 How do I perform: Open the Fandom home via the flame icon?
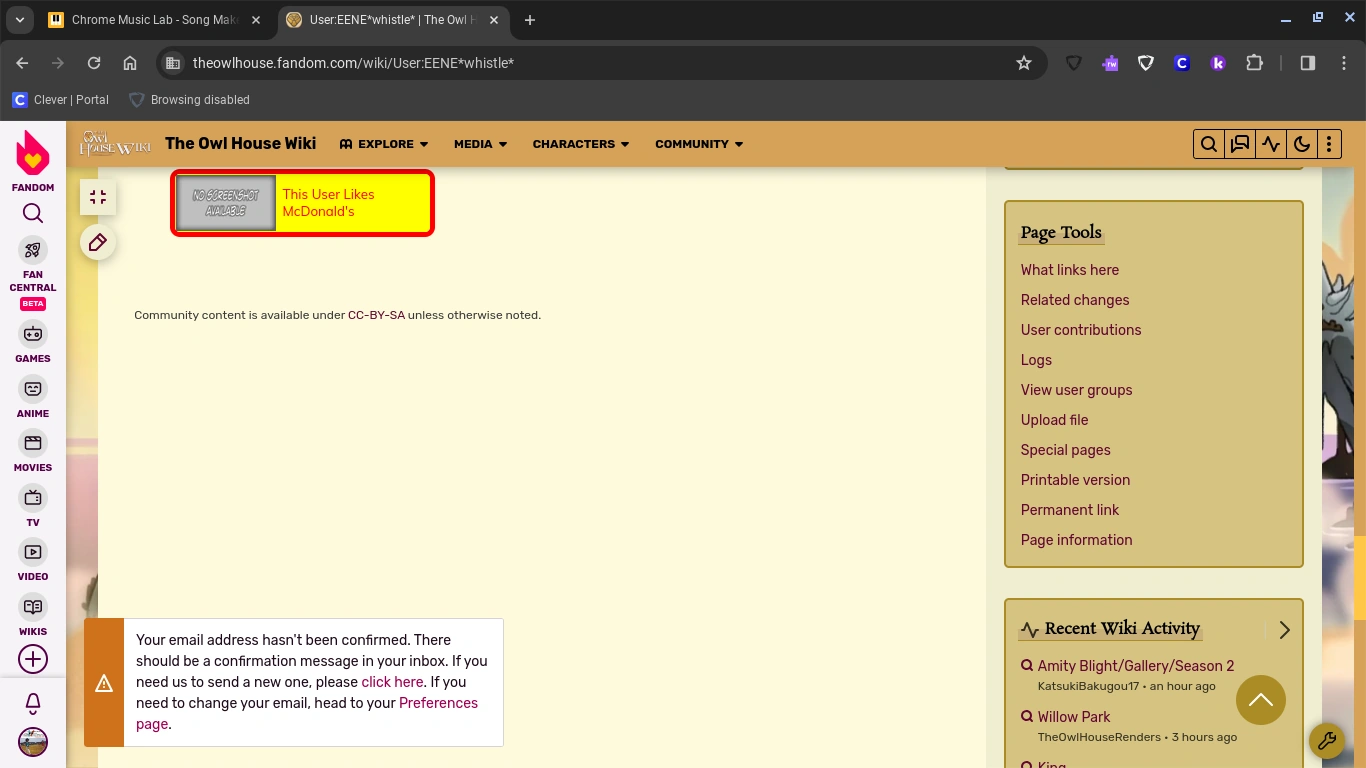pyautogui.click(x=32, y=155)
